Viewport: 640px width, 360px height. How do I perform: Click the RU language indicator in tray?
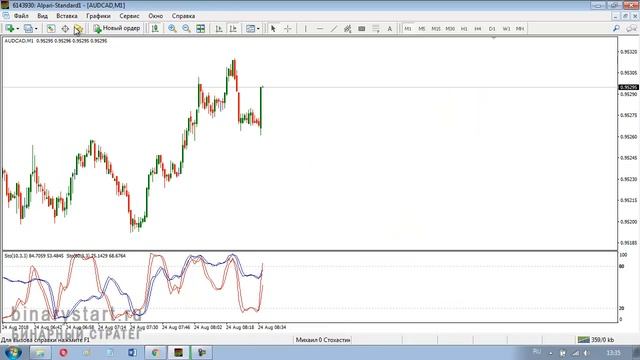[x=537, y=352]
